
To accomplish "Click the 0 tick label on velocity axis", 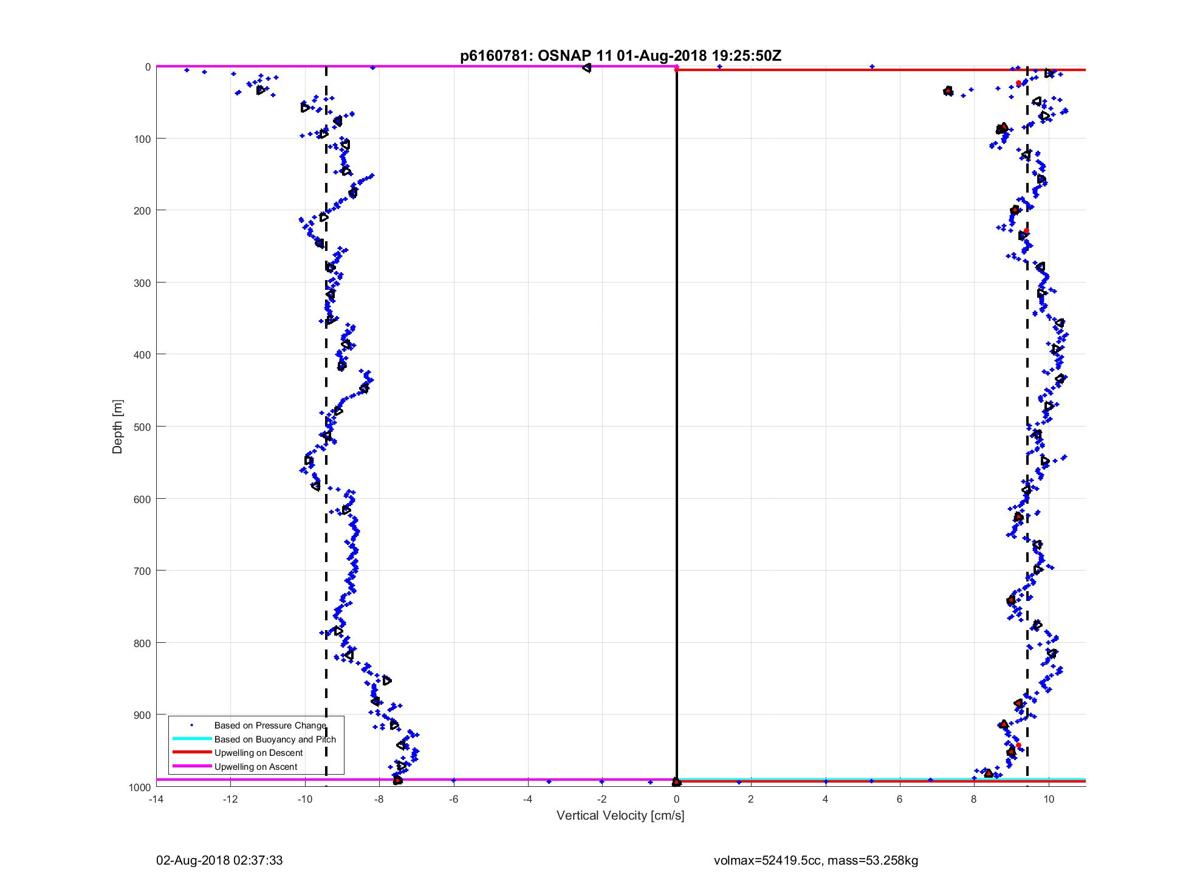I will [x=677, y=800].
